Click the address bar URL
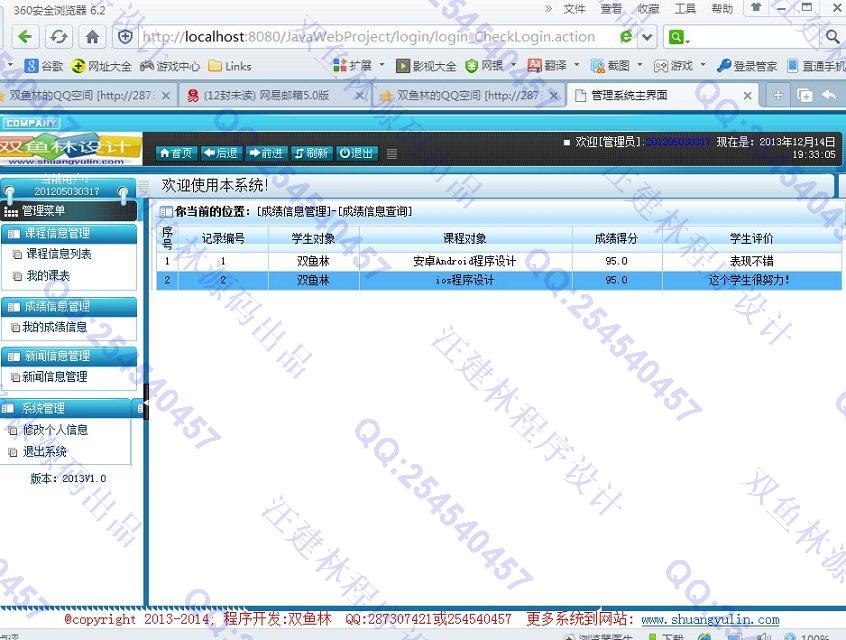The image size is (846, 640). tap(368, 37)
